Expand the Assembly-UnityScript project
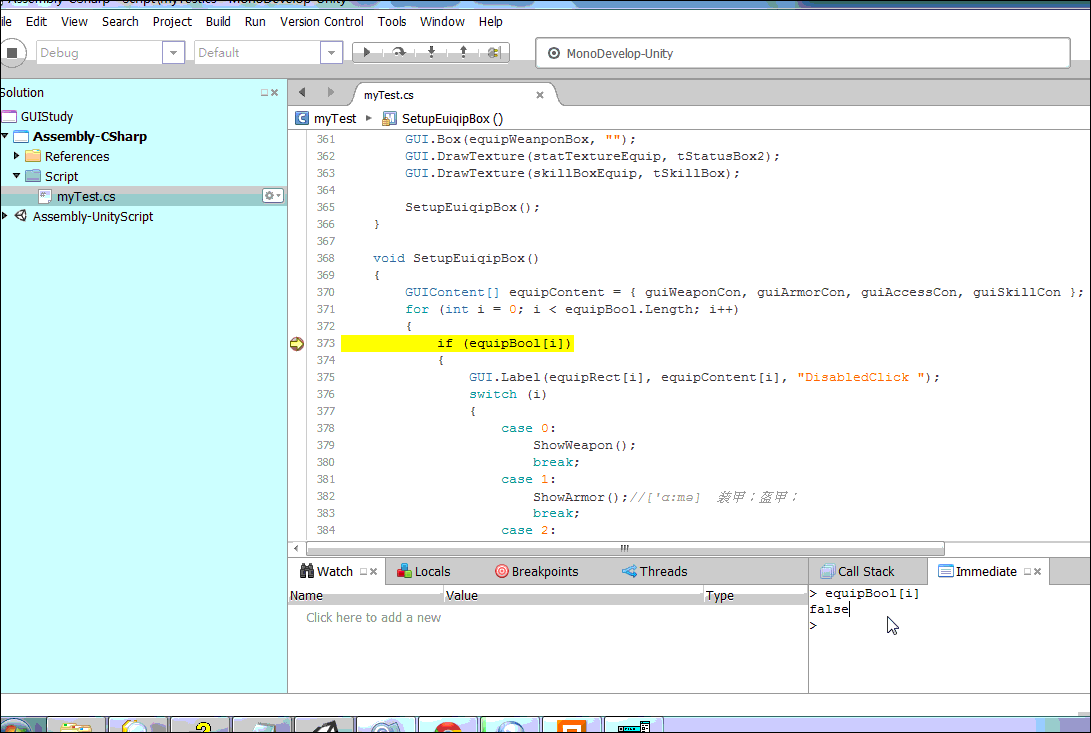Screen dimensions: 1091x733 [5, 216]
